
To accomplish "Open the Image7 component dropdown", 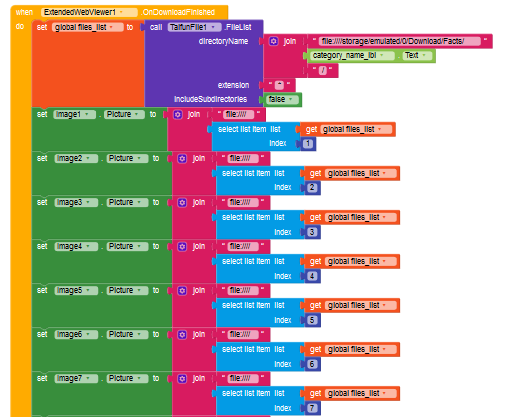I will 76,378.
